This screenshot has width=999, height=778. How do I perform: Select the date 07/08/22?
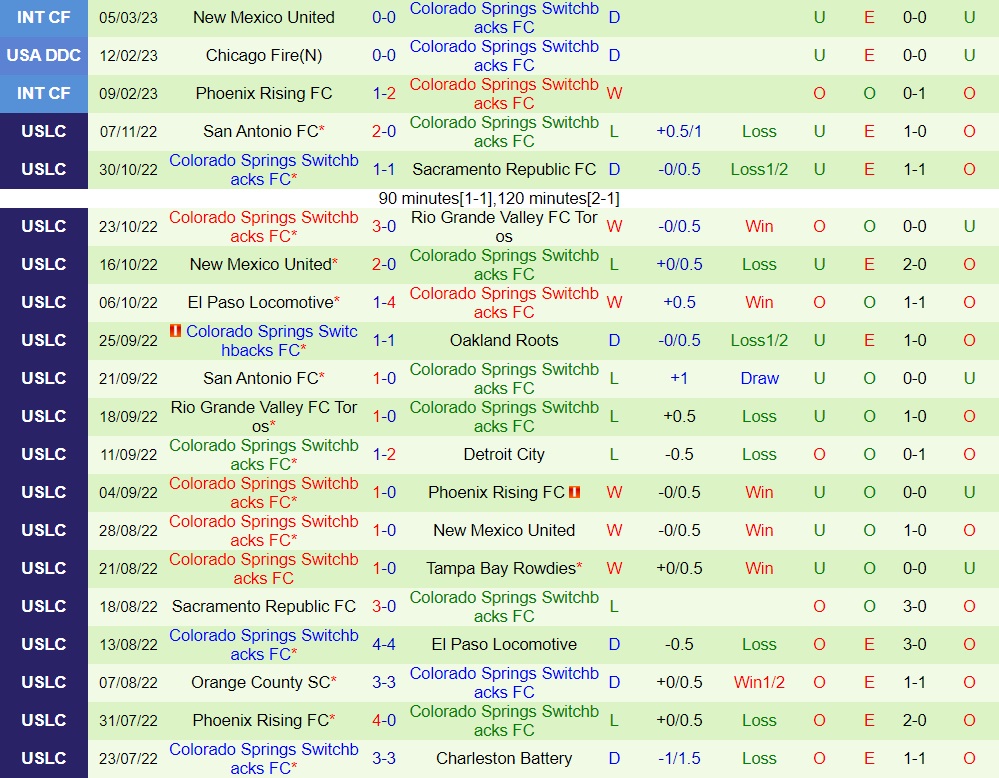click(128, 682)
